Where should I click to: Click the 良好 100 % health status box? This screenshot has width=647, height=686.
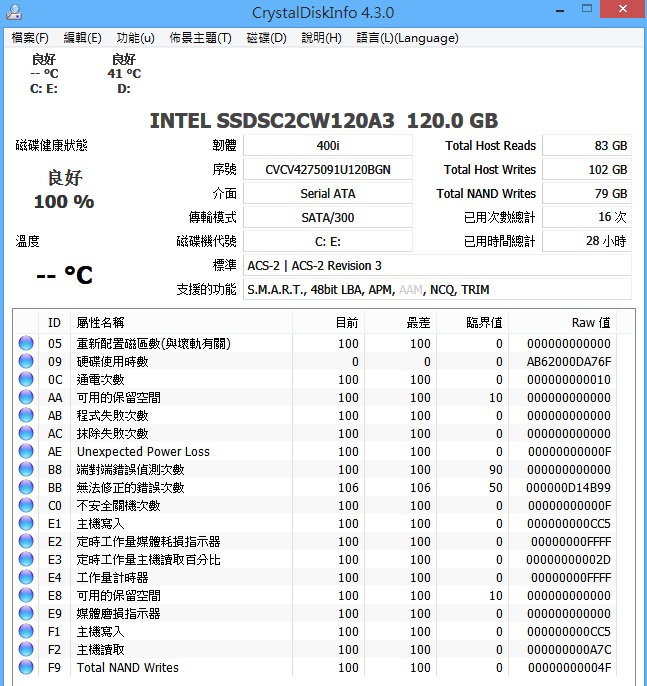coord(64,190)
